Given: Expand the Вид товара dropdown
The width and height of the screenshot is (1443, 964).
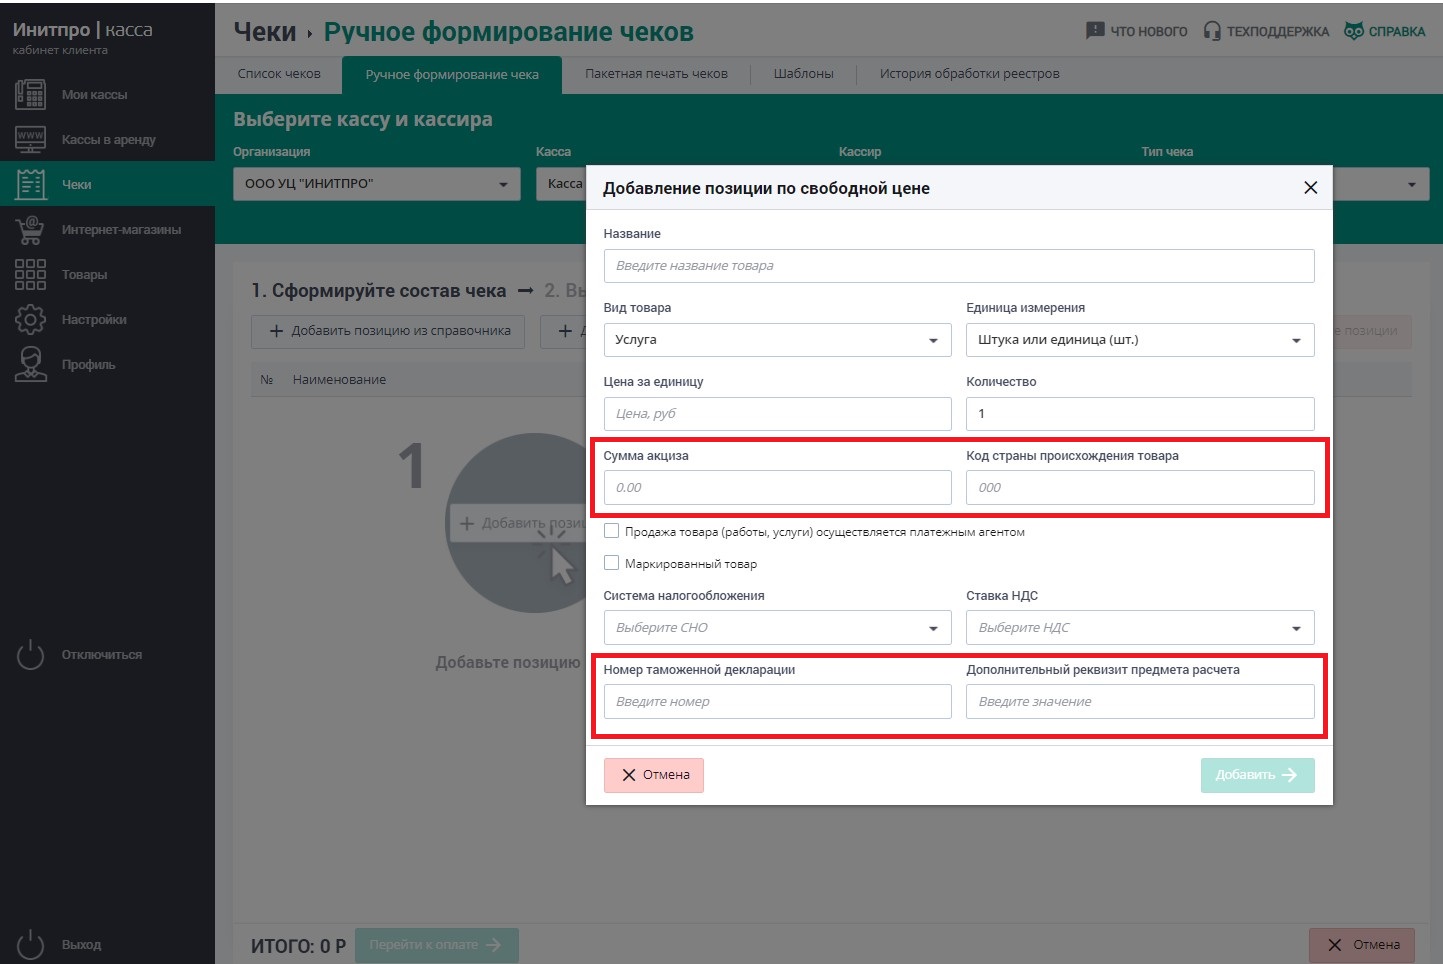Looking at the screenshot, I should 777,340.
